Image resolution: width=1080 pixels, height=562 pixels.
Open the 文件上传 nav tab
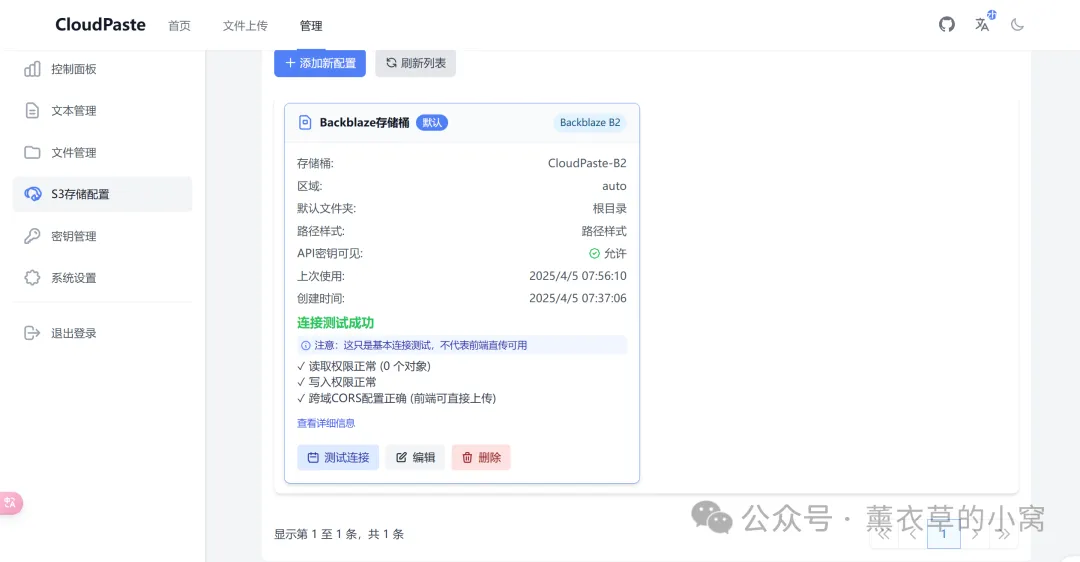pos(245,25)
